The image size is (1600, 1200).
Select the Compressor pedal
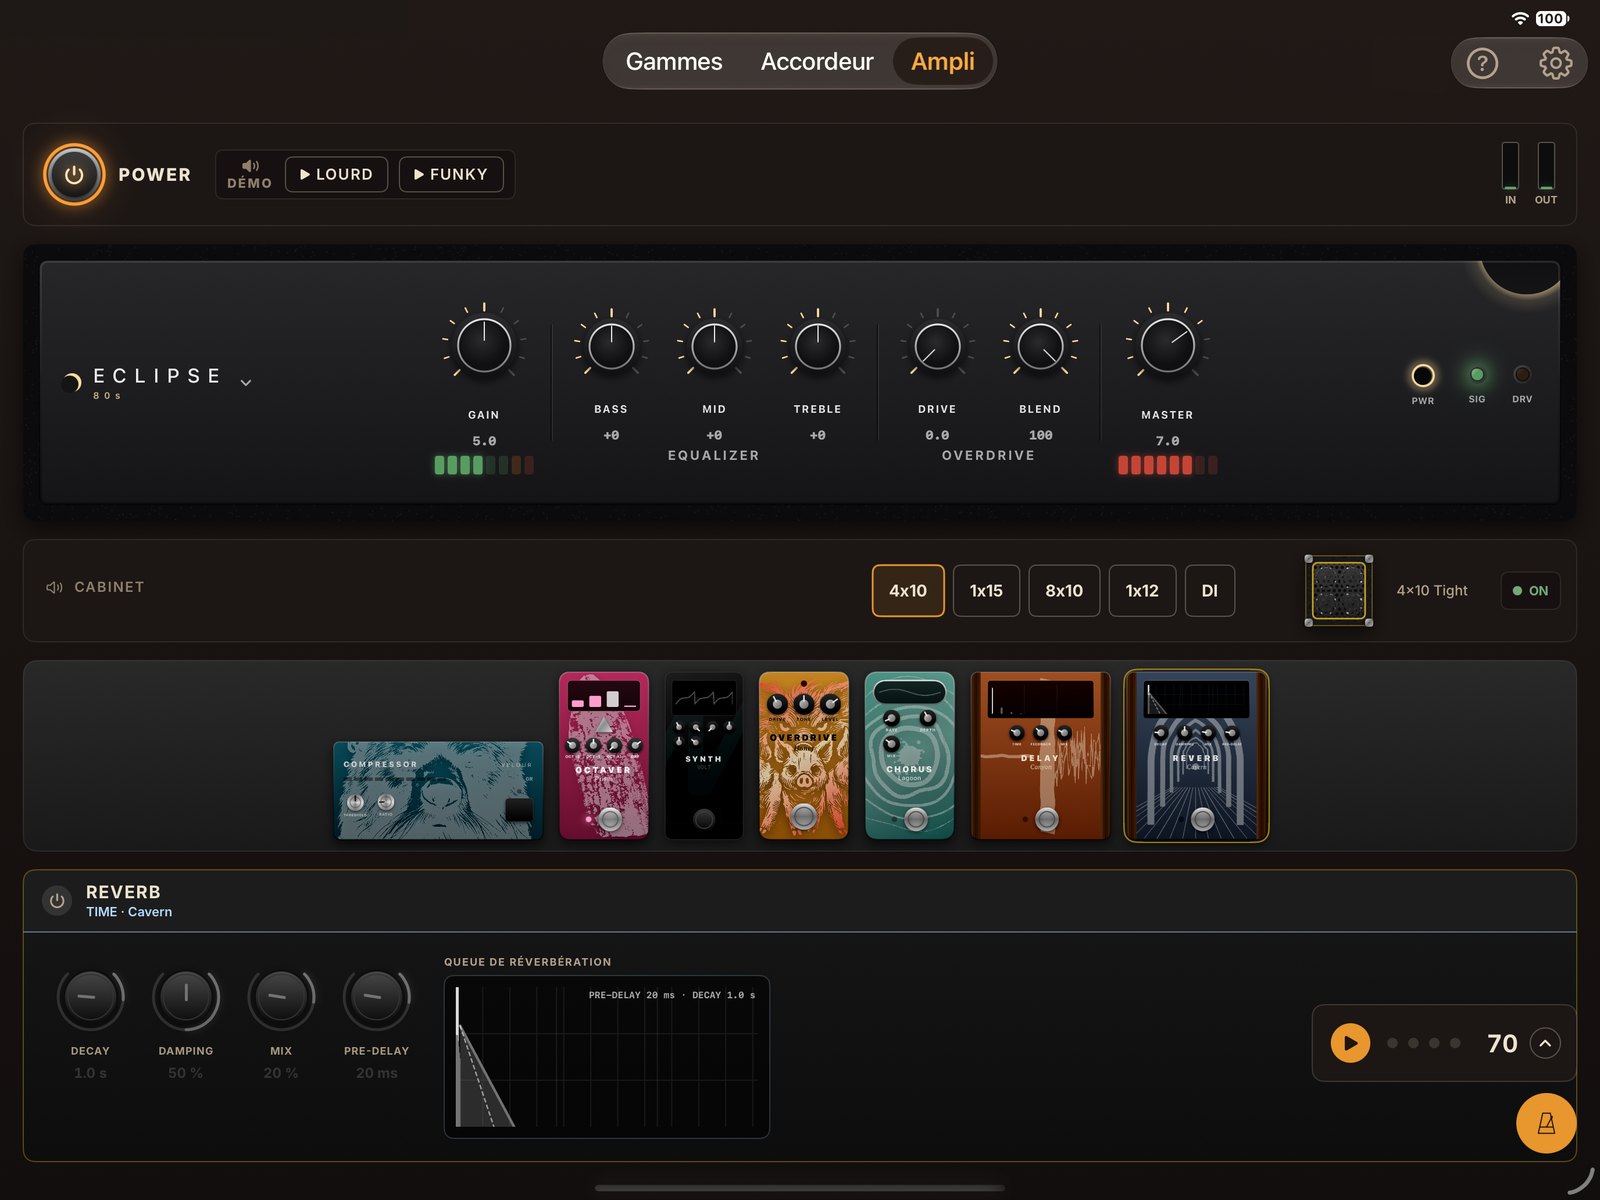(438, 790)
